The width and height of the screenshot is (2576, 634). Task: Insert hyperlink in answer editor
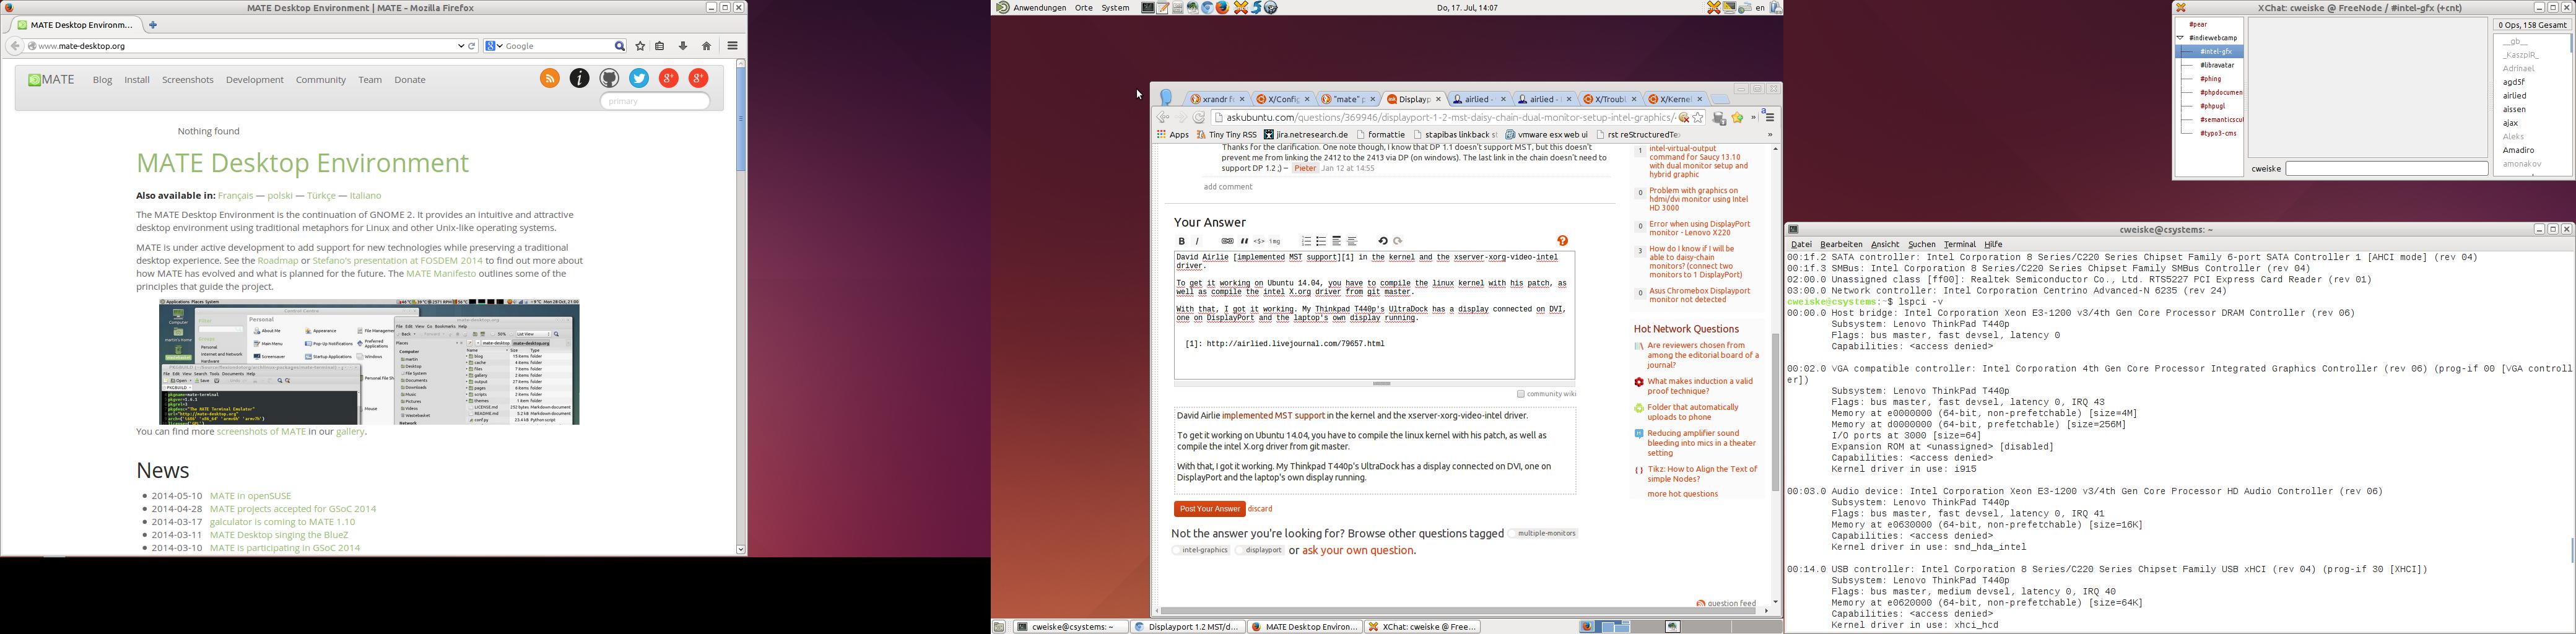tap(1227, 241)
